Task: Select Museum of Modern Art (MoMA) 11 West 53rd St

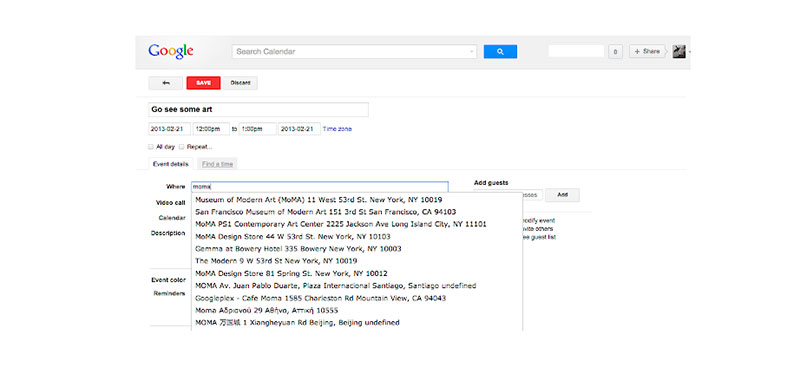Action: coord(357,200)
